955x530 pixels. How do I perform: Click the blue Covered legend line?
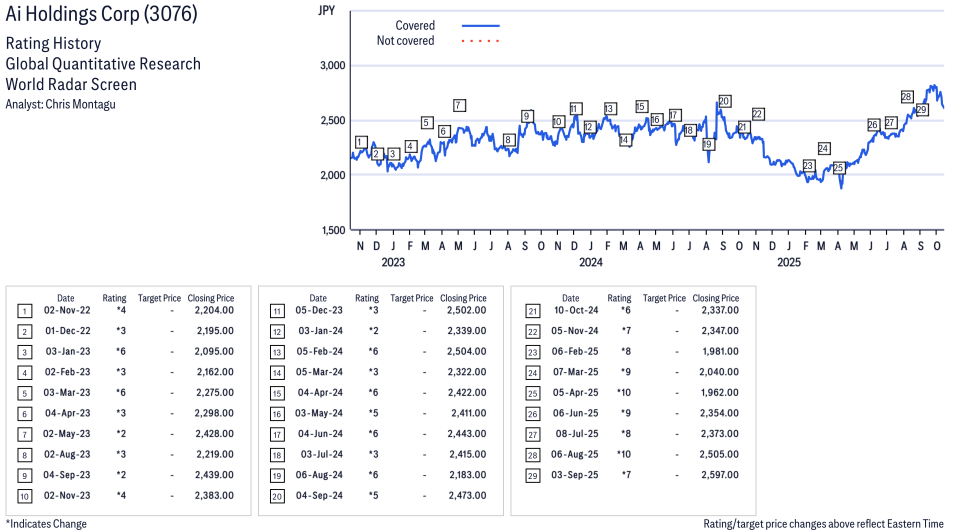click(x=480, y=26)
